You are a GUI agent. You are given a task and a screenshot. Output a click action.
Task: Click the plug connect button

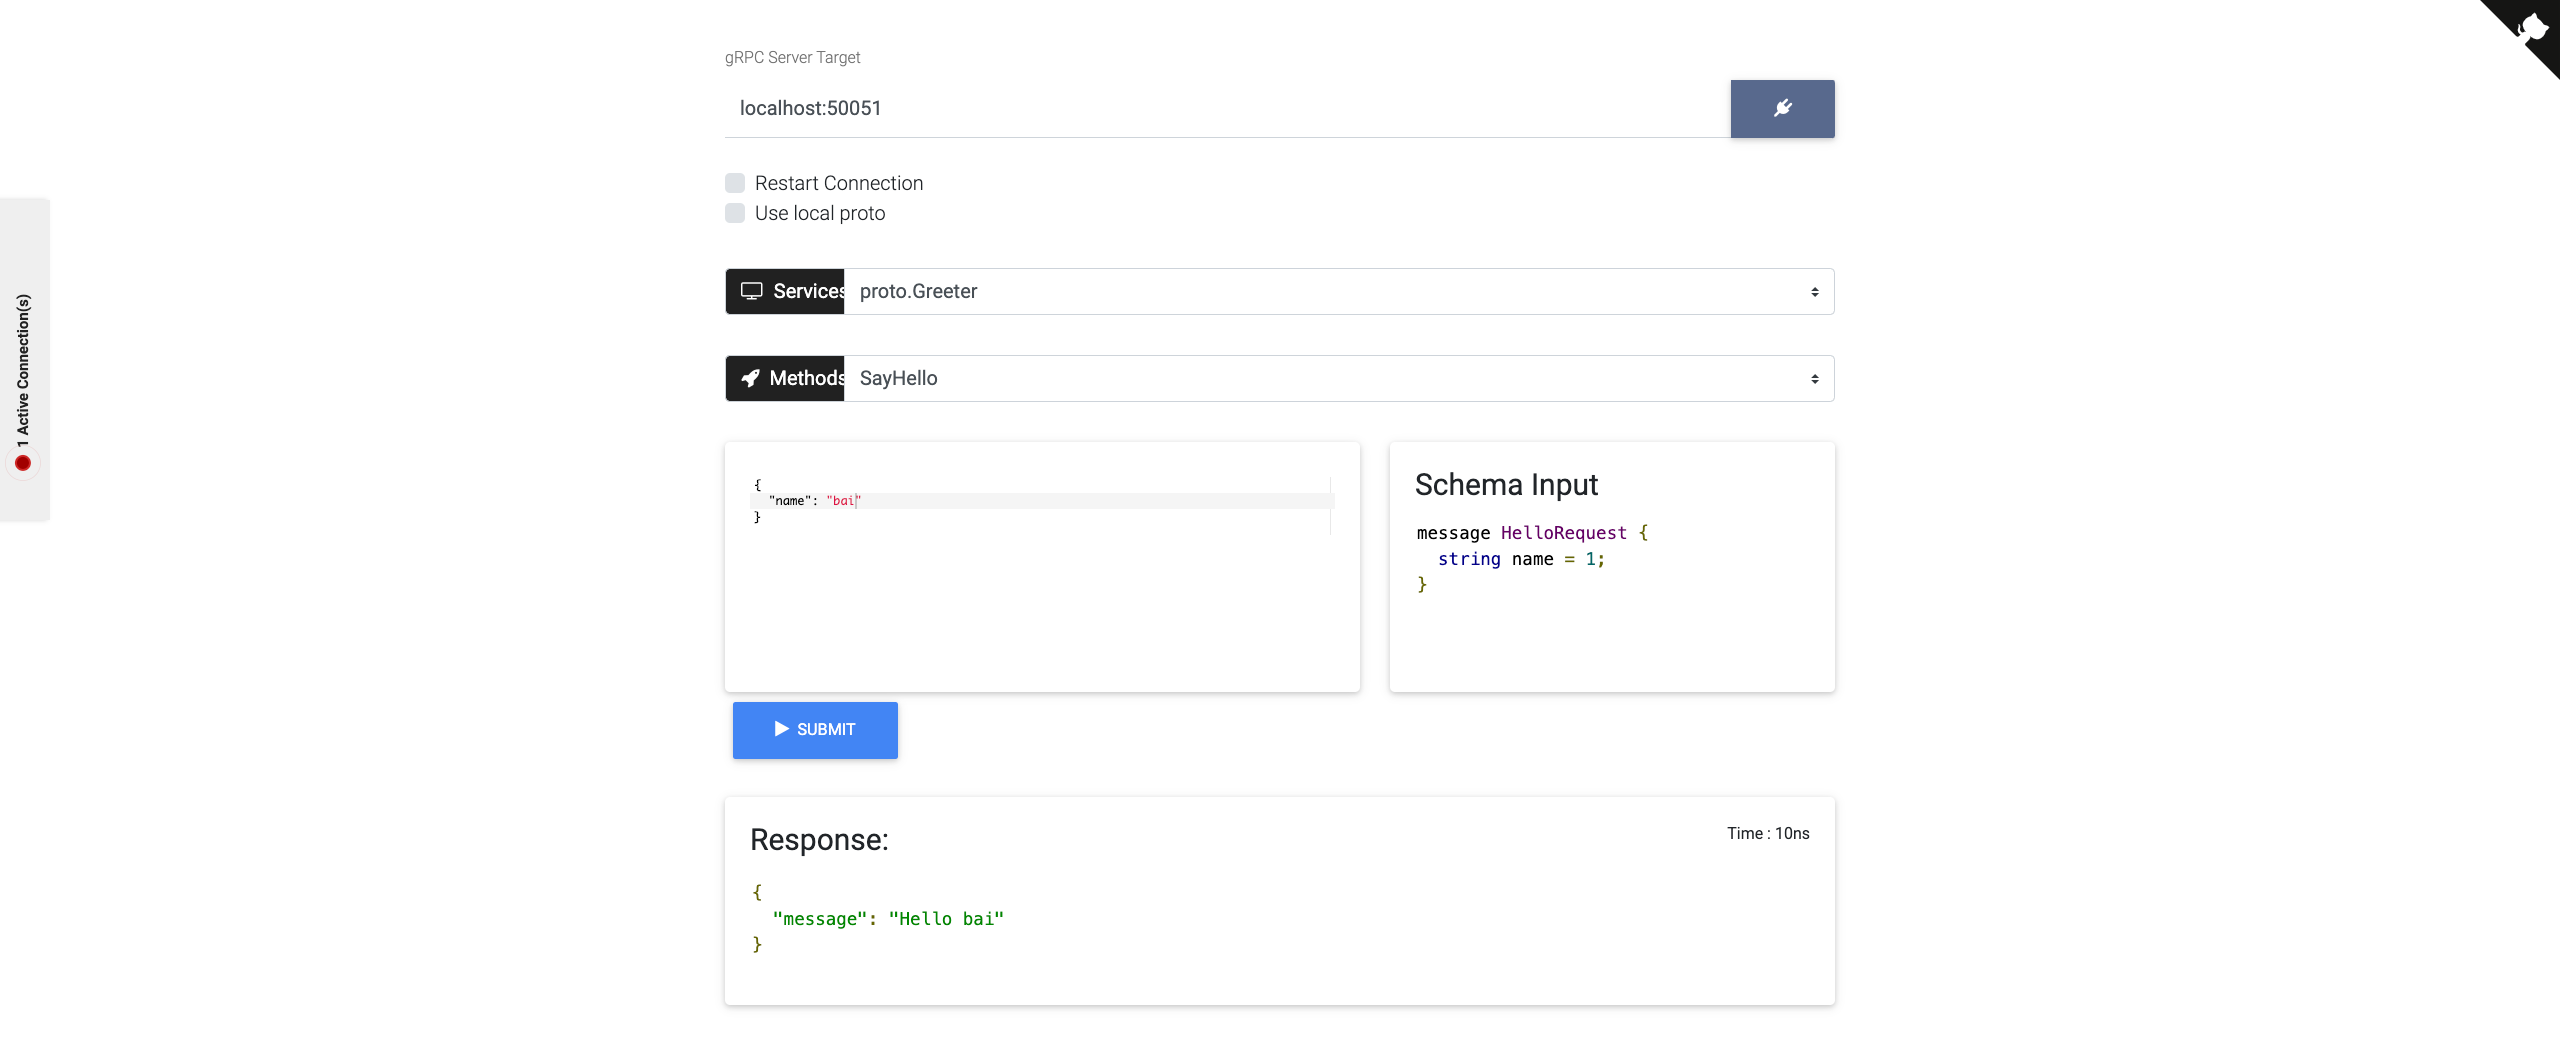coord(1782,109)
